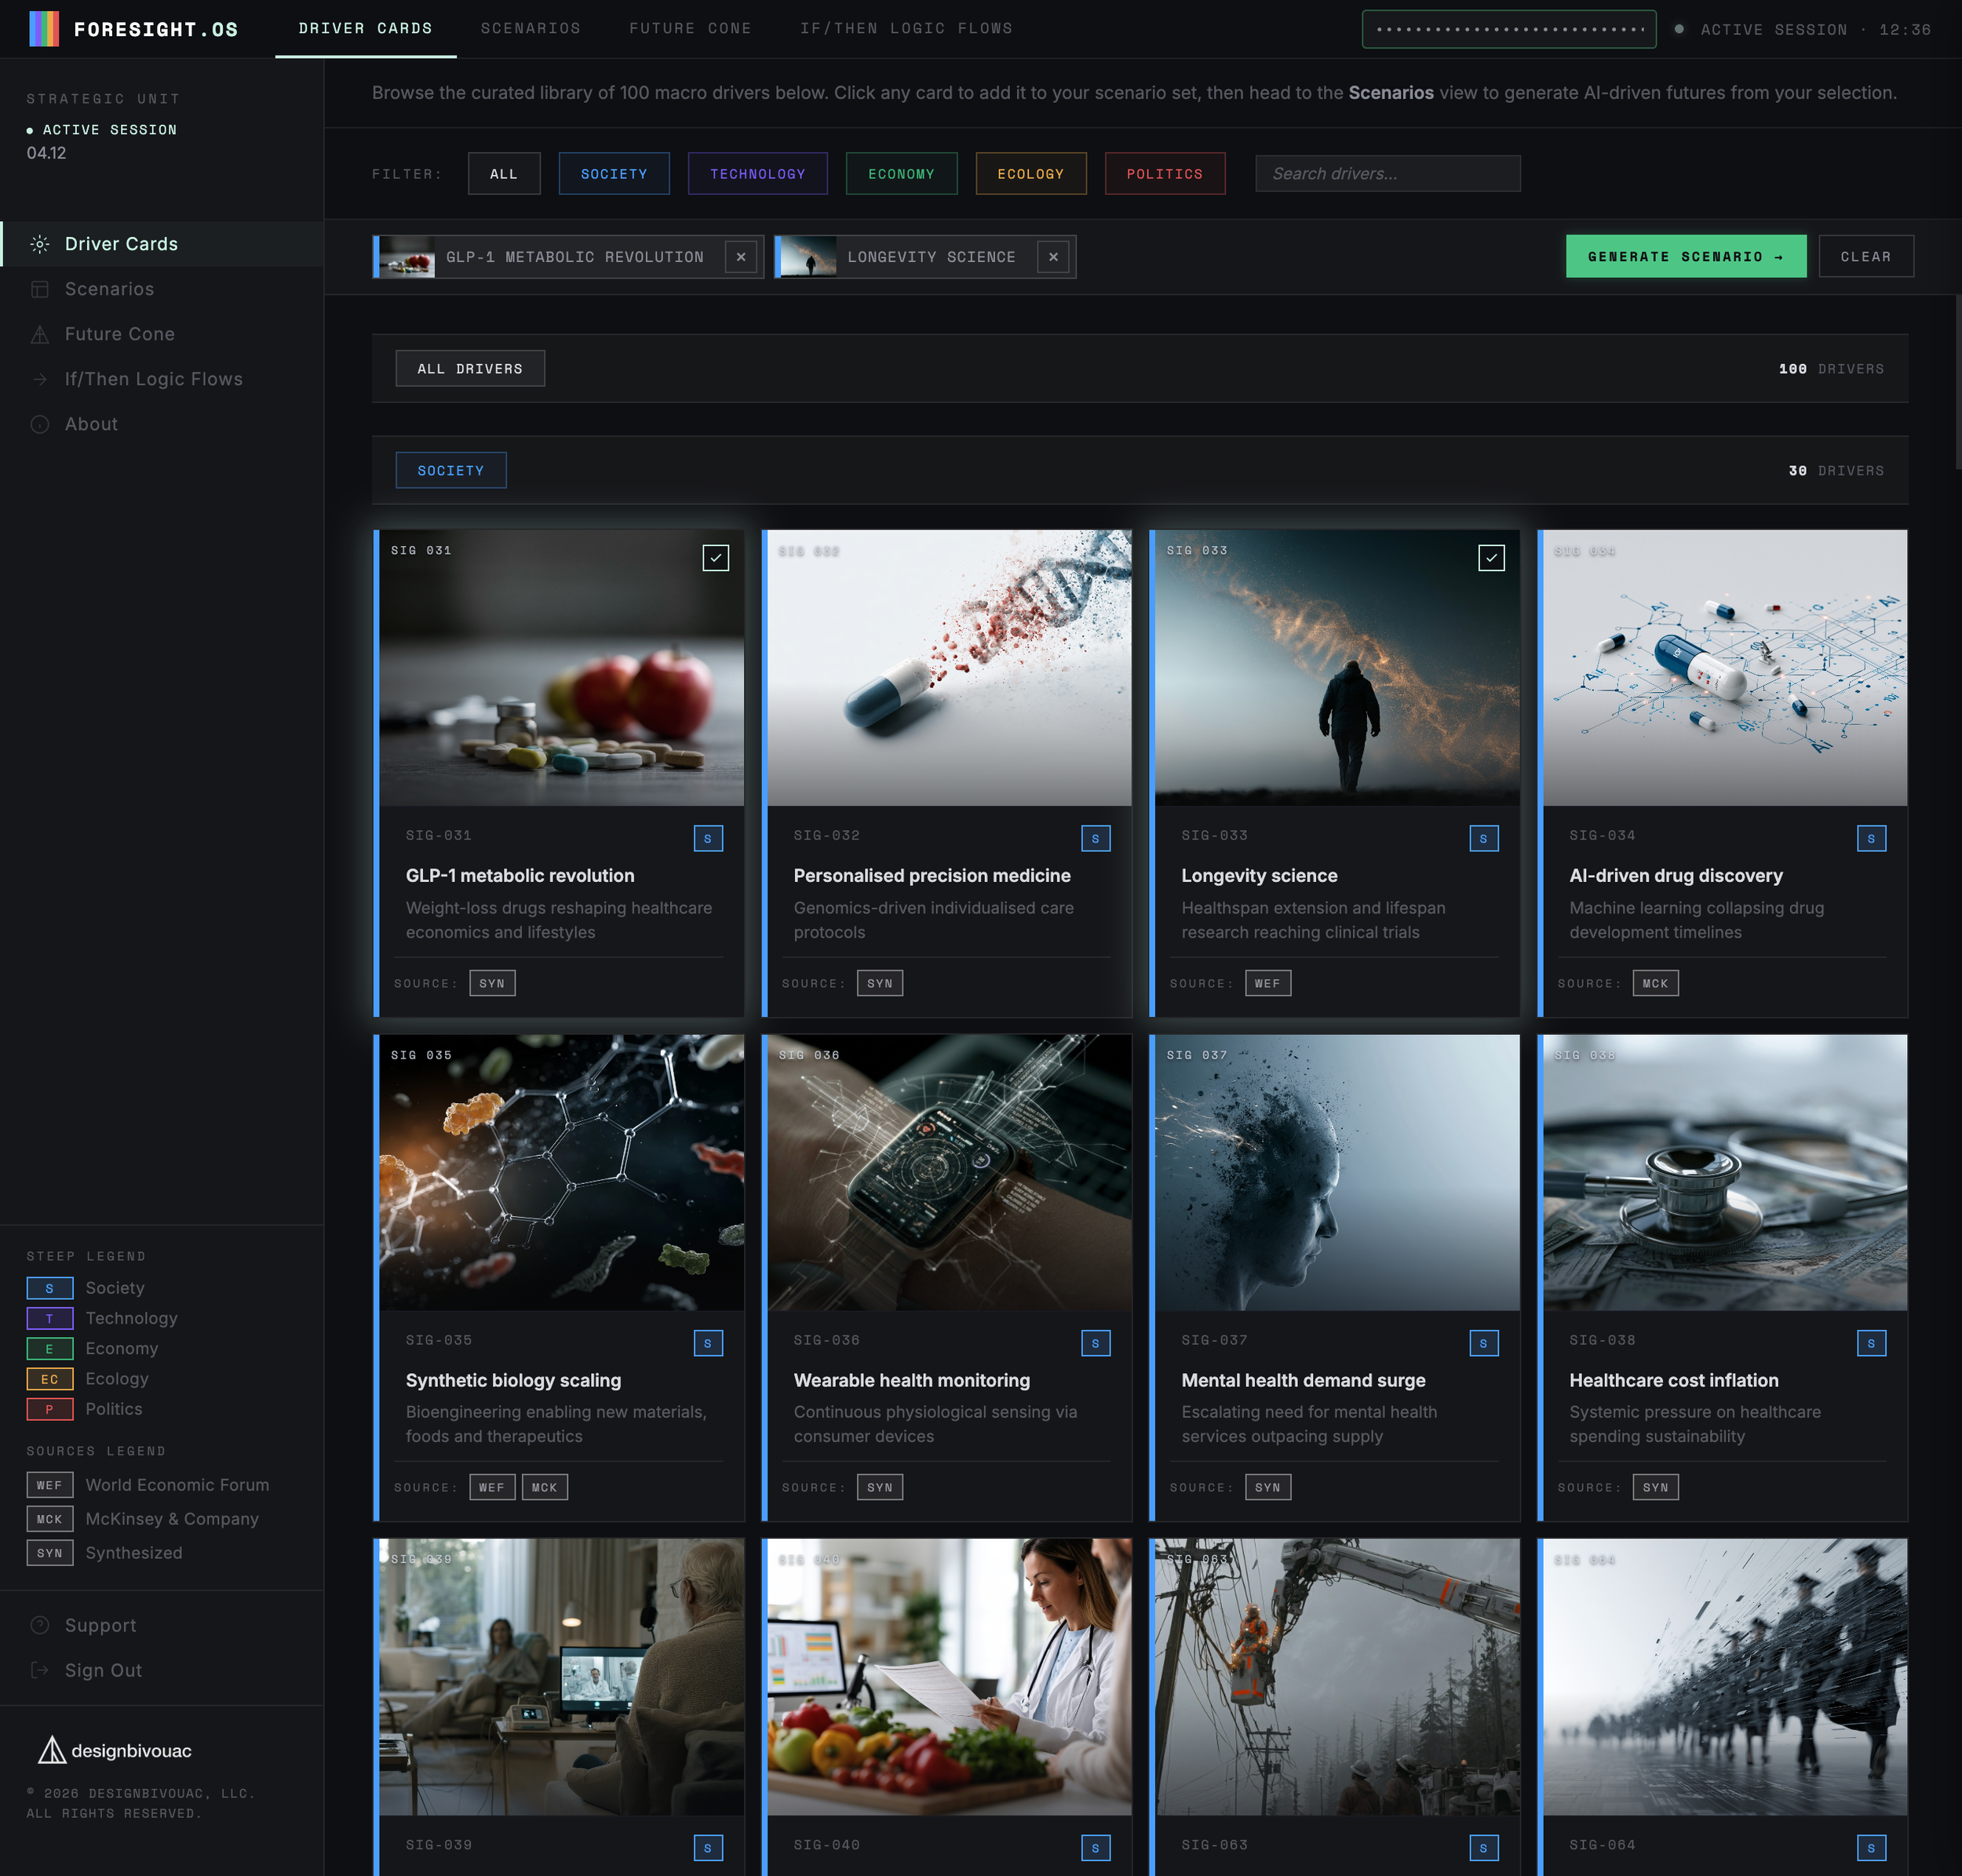Screen dimensions: 1962x1876
Task: Click the S badge on Wearable health monitoring card
Action: pyautogui.click(x=1096, y=1343)
